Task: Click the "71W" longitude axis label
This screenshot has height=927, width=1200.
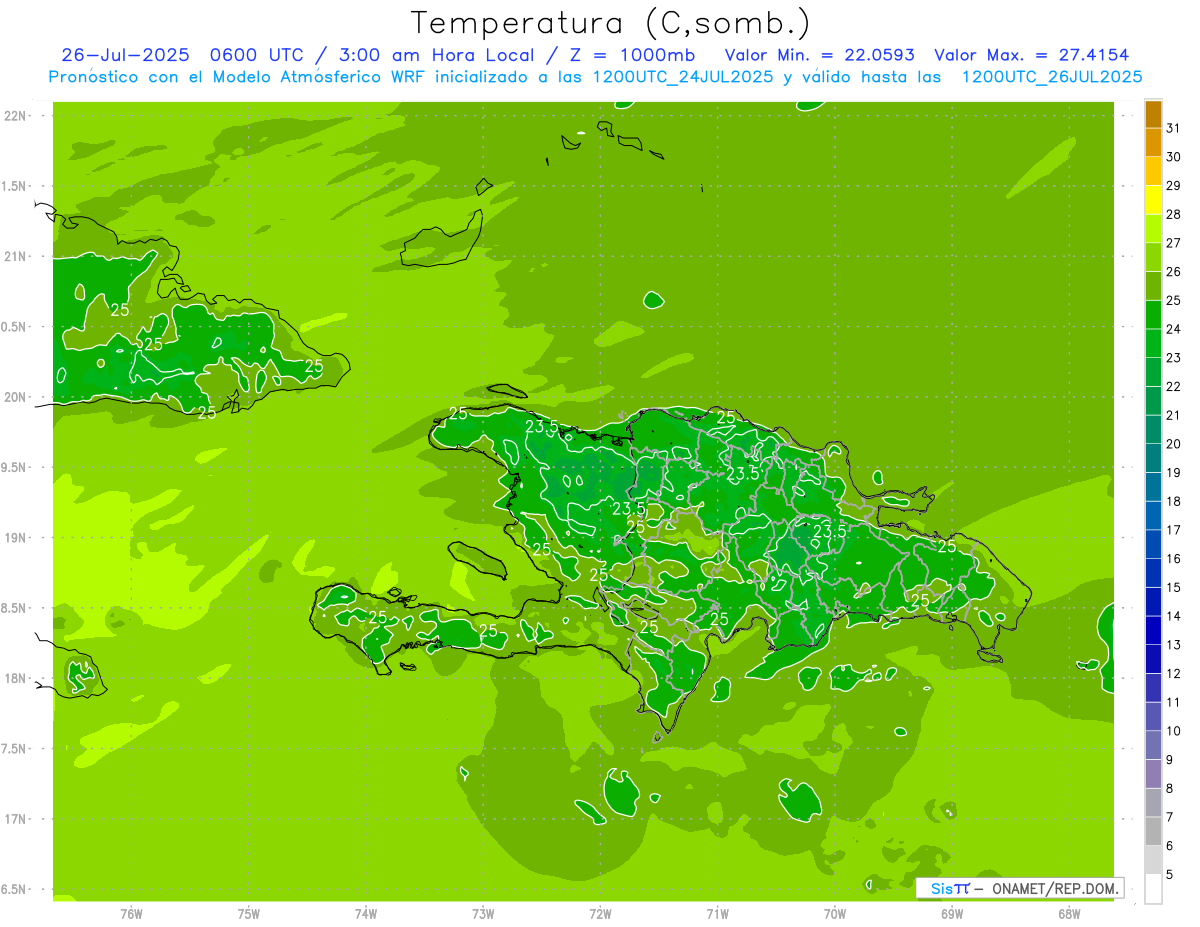Action: coord(717,914)
